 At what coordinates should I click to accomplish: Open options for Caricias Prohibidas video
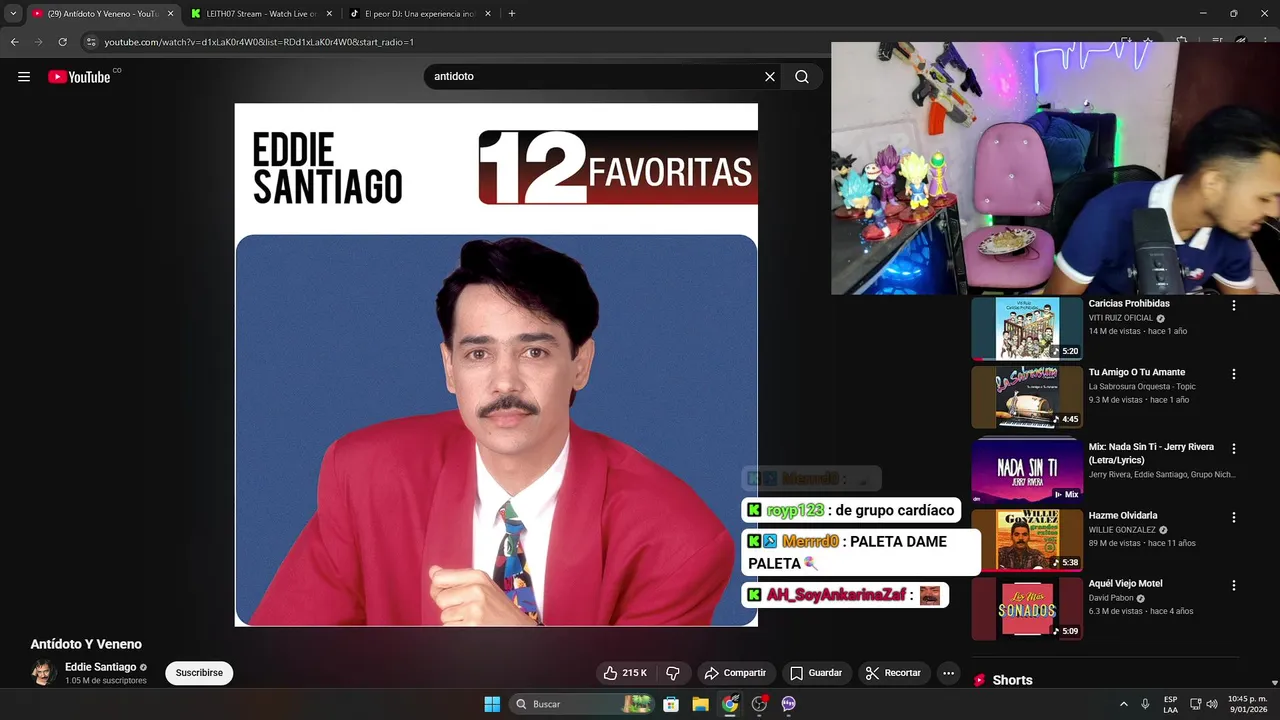pos(1233,305)
